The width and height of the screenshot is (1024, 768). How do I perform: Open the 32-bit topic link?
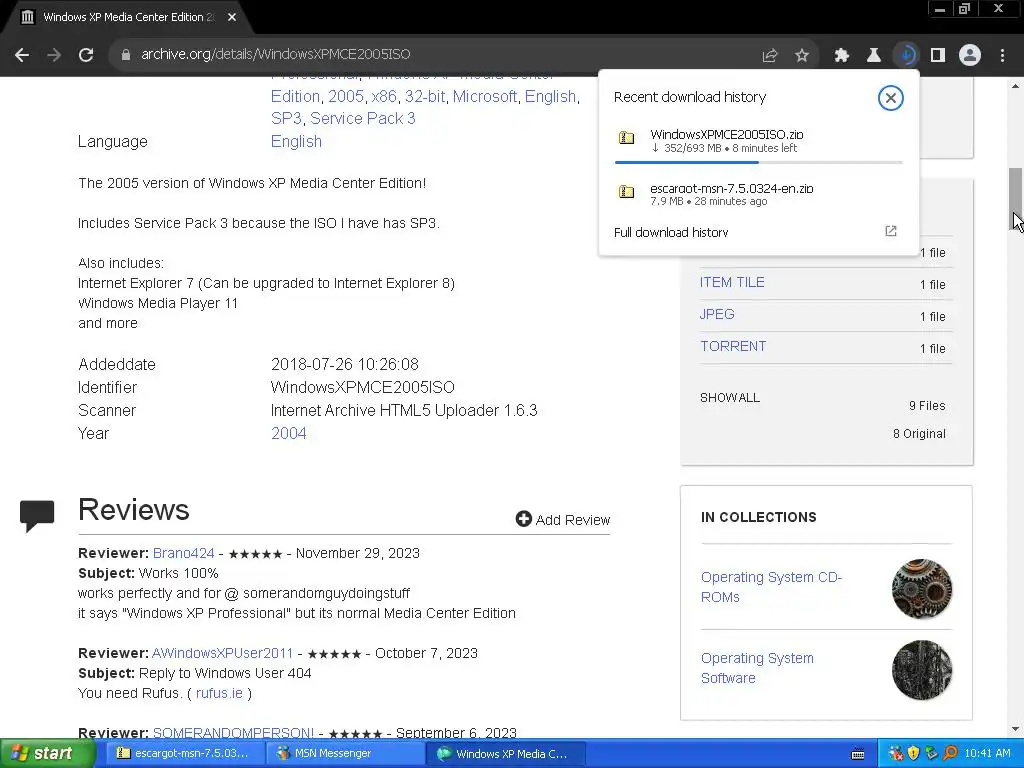424,97
